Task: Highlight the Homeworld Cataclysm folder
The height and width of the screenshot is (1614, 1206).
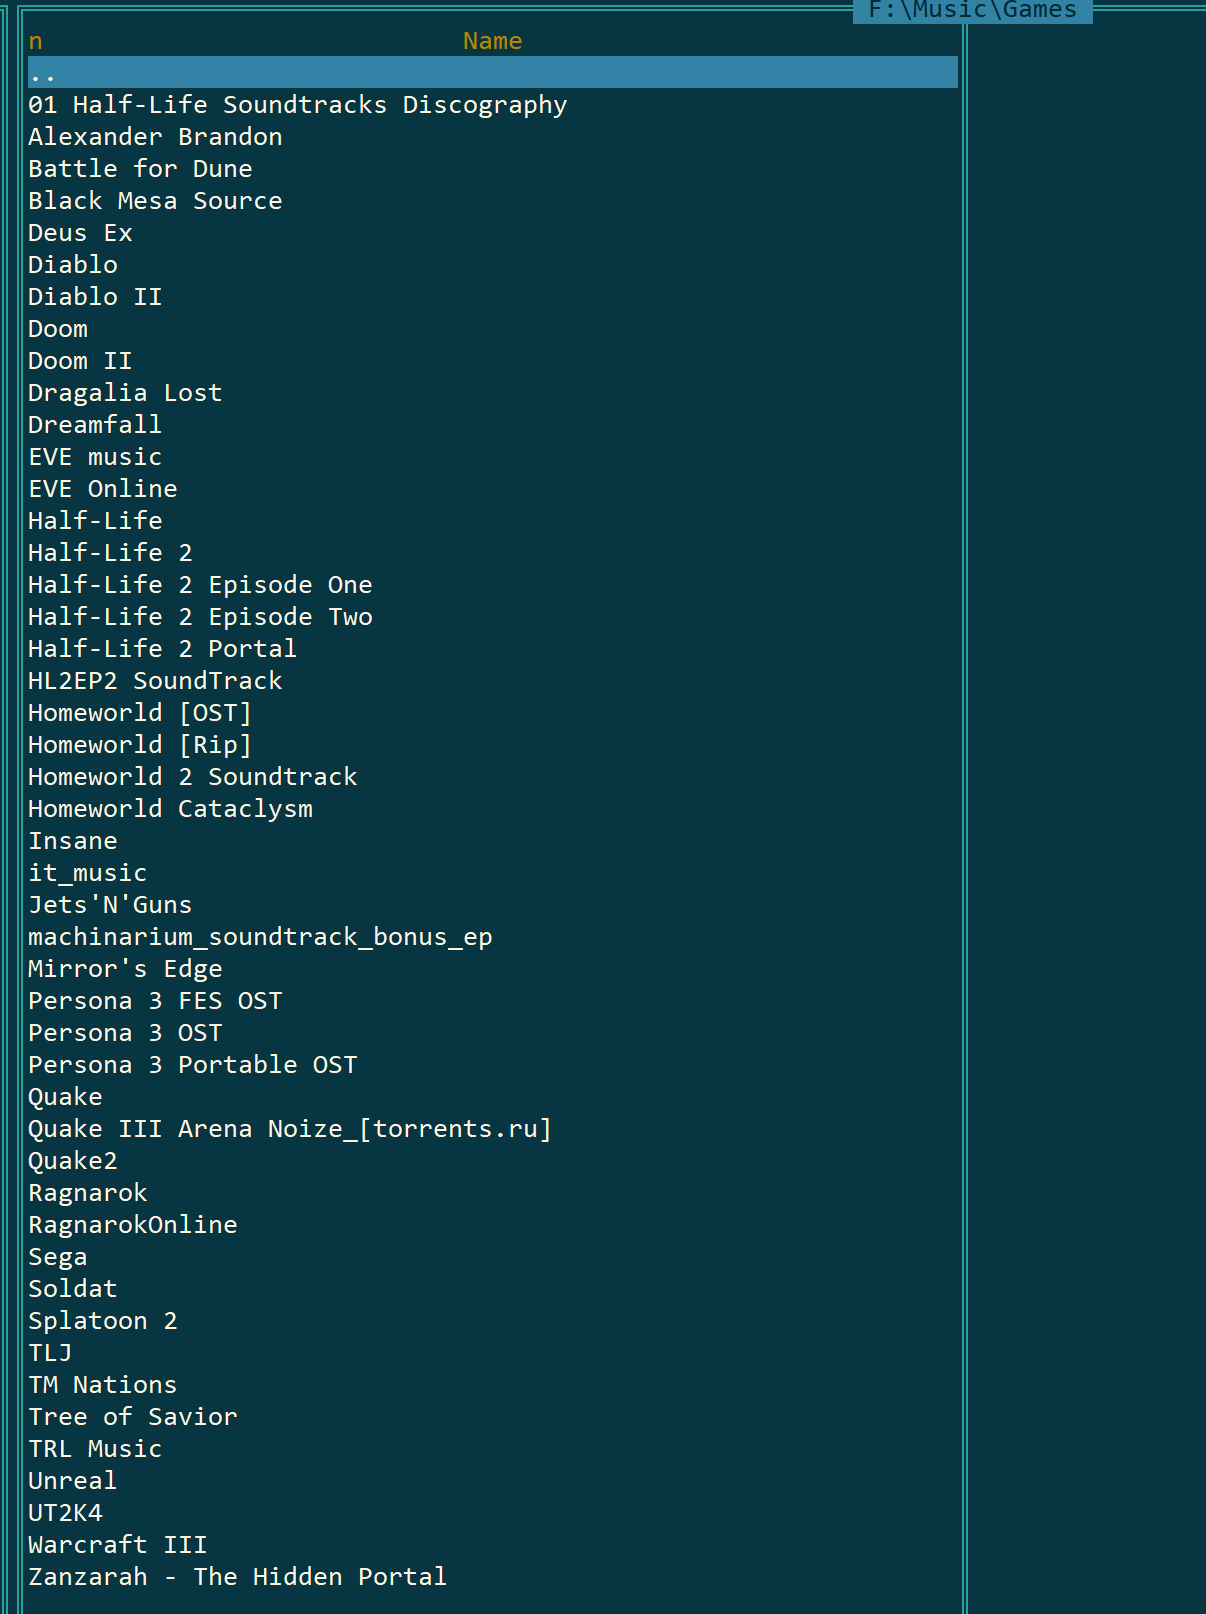Action: point(170,809)
